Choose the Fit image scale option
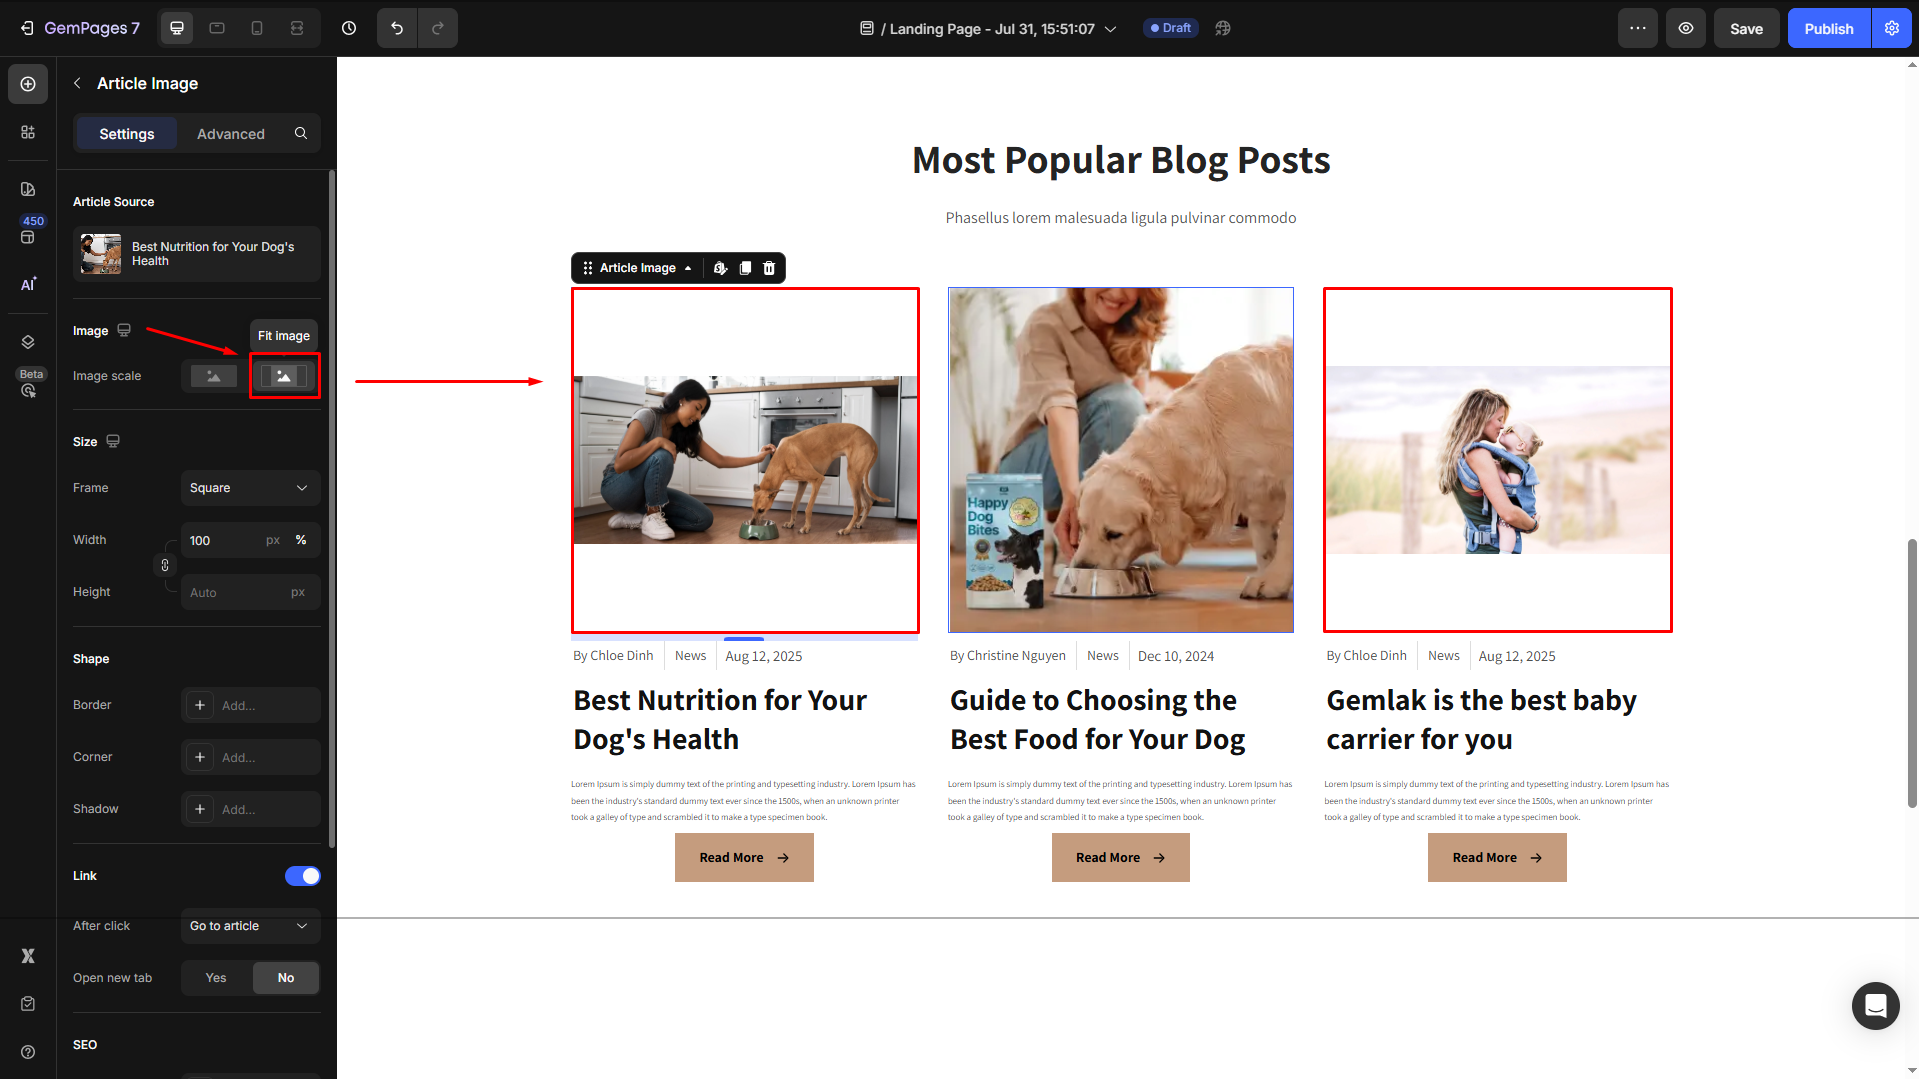The height and width of the screenshot is (1079, 1919). pyautogui.click(x=285, y=376)
